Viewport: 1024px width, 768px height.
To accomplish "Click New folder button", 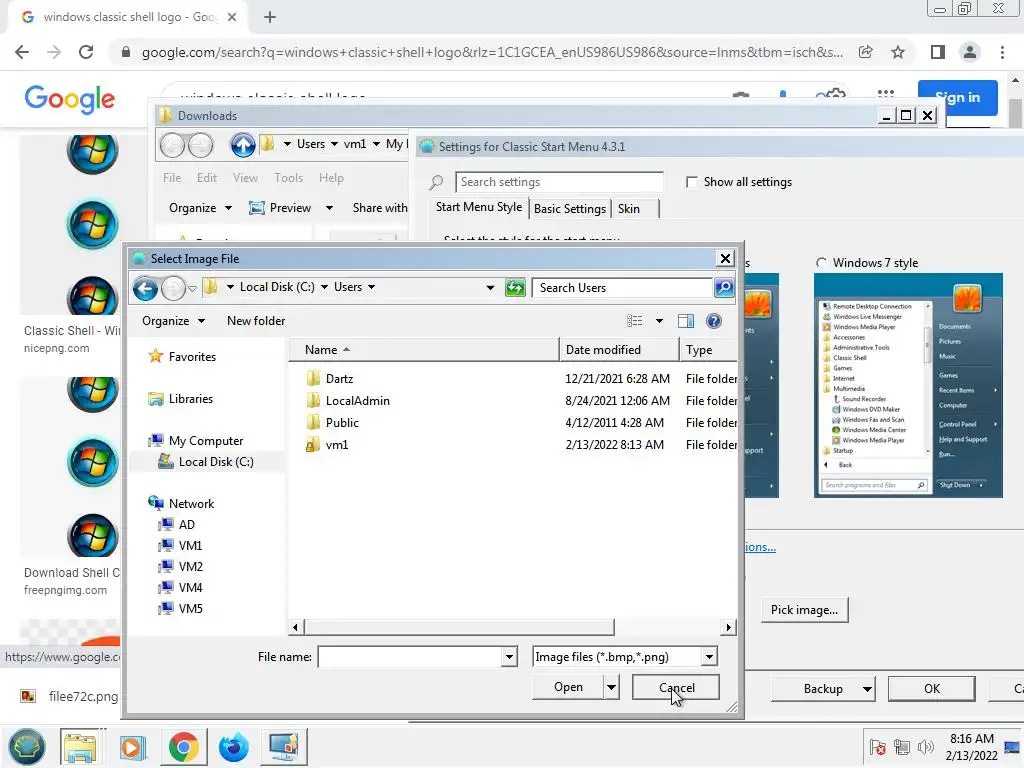I will point(256,321).
